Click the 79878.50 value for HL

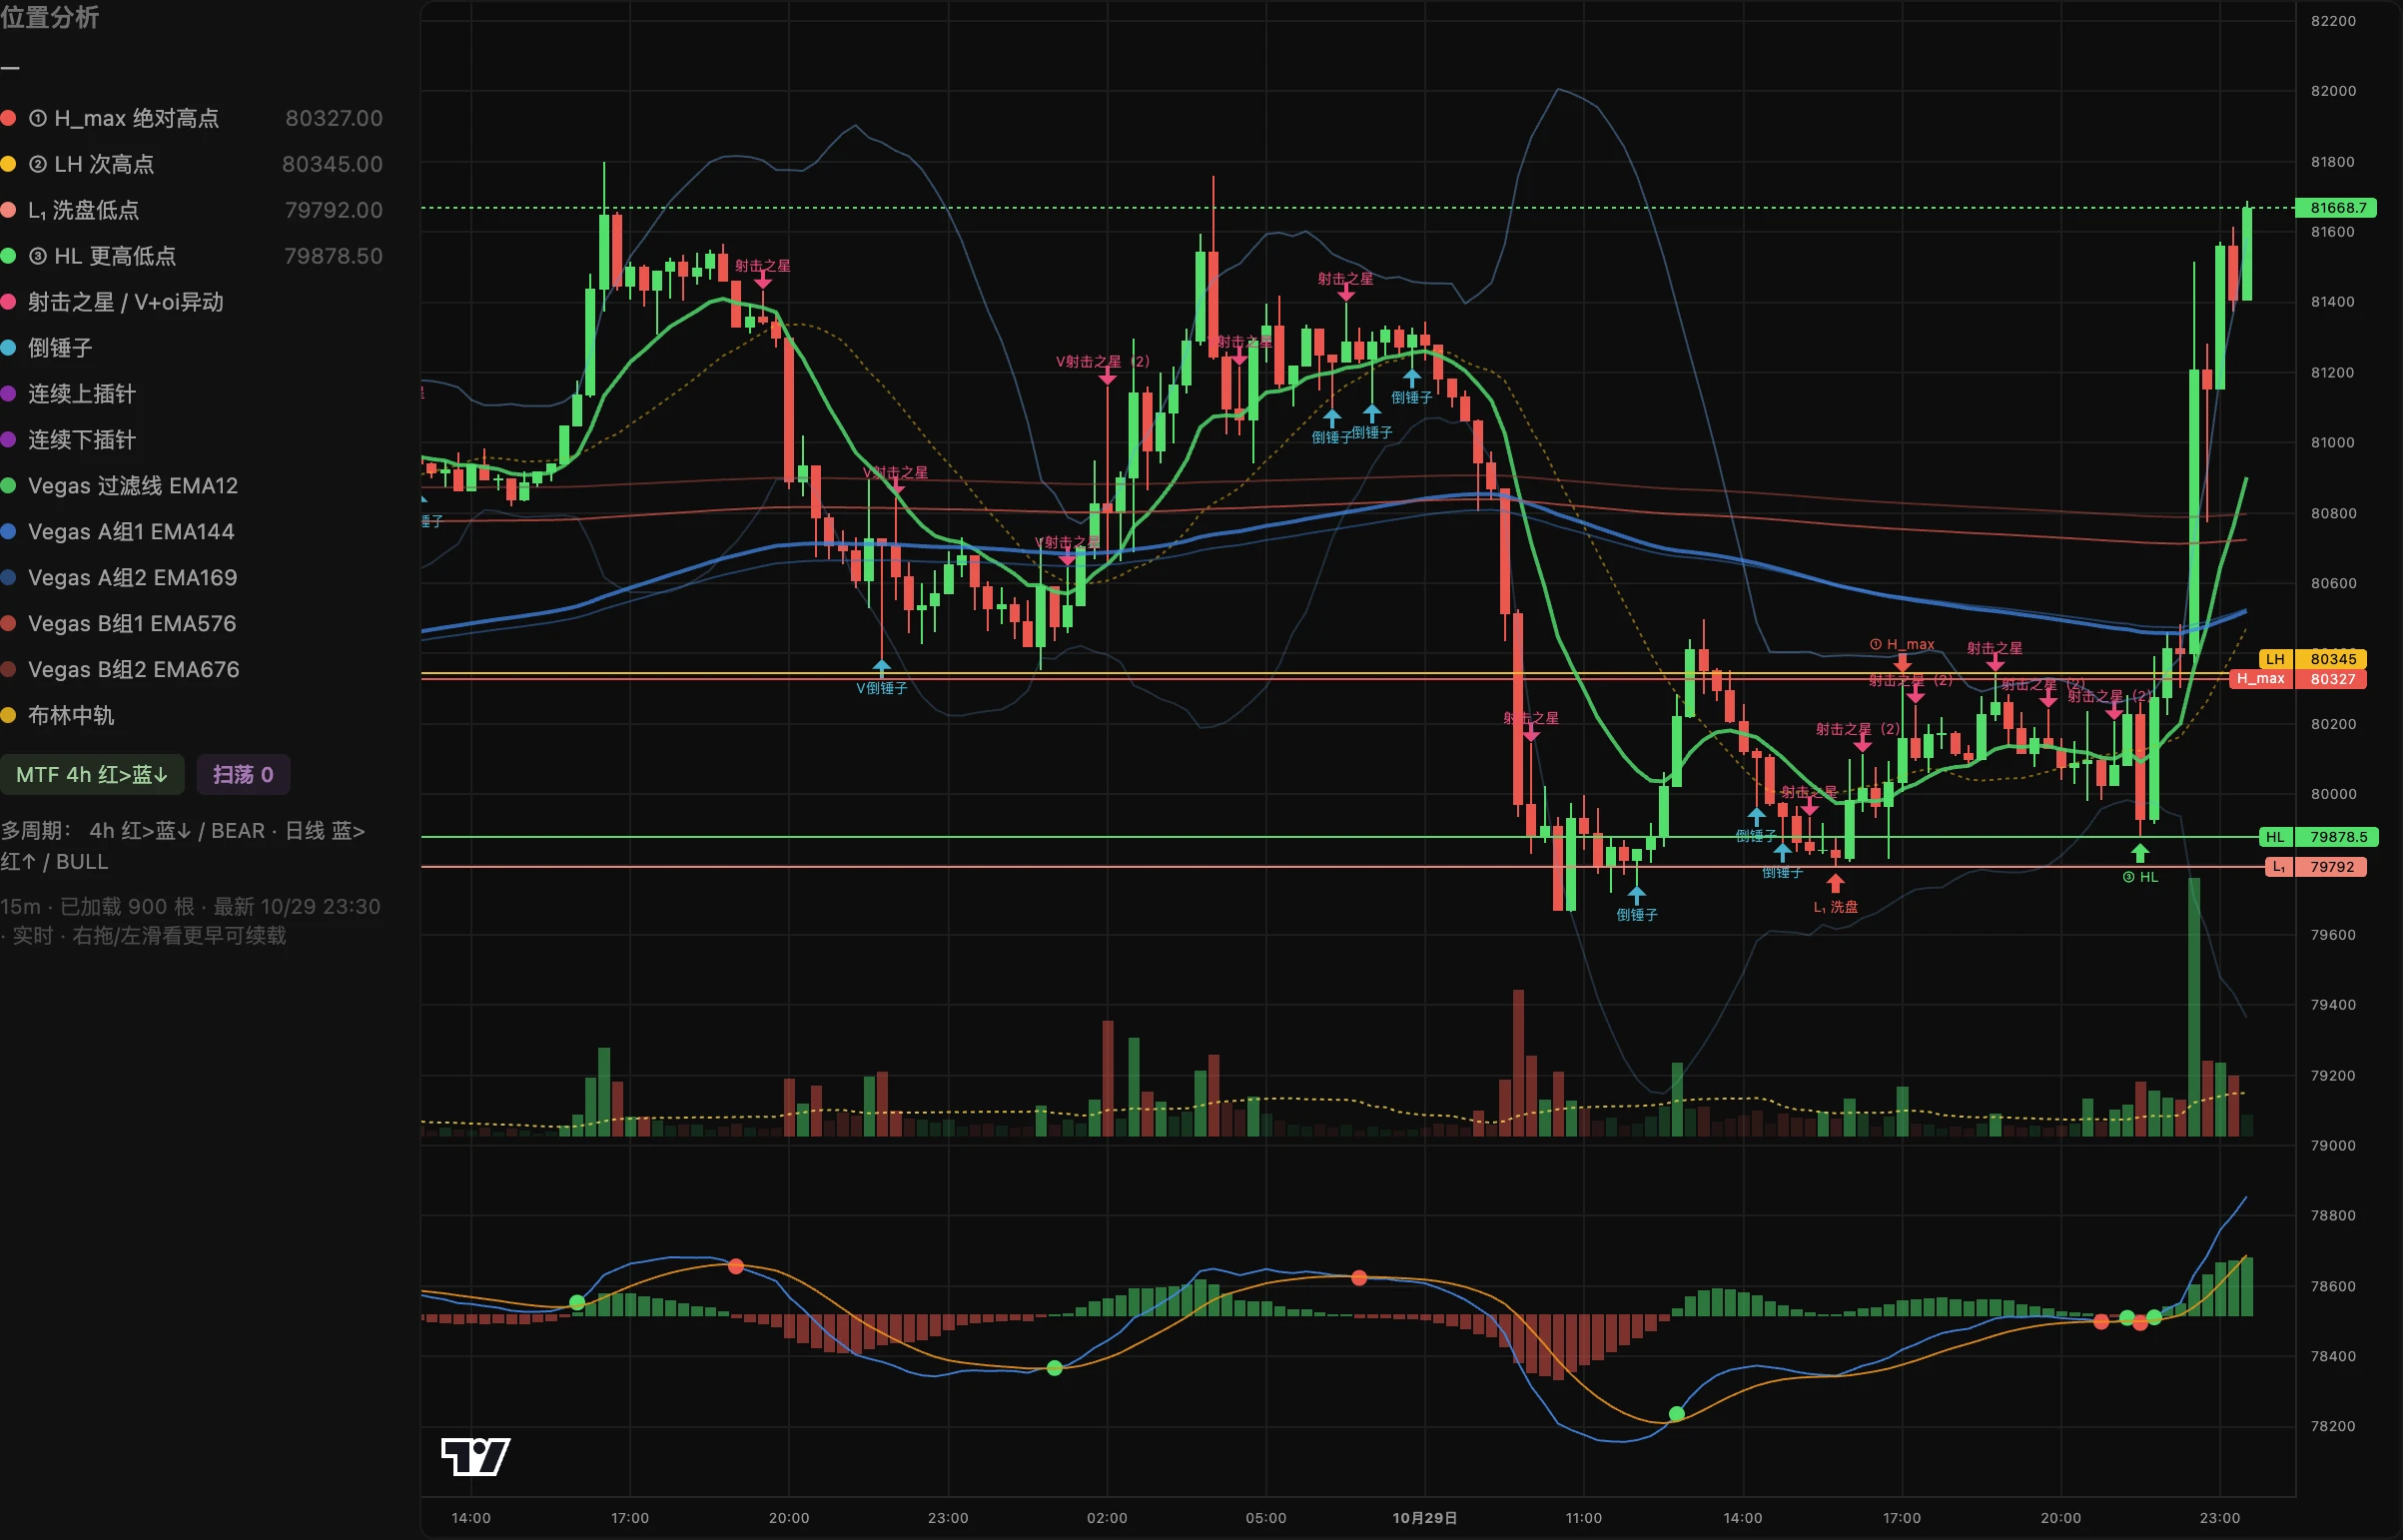[x=333, y=256]
